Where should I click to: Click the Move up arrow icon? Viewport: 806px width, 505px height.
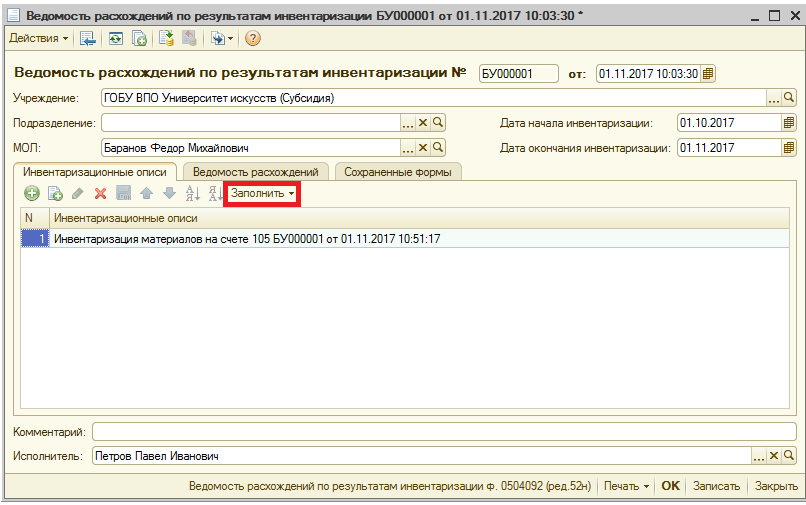pos(147,193)
